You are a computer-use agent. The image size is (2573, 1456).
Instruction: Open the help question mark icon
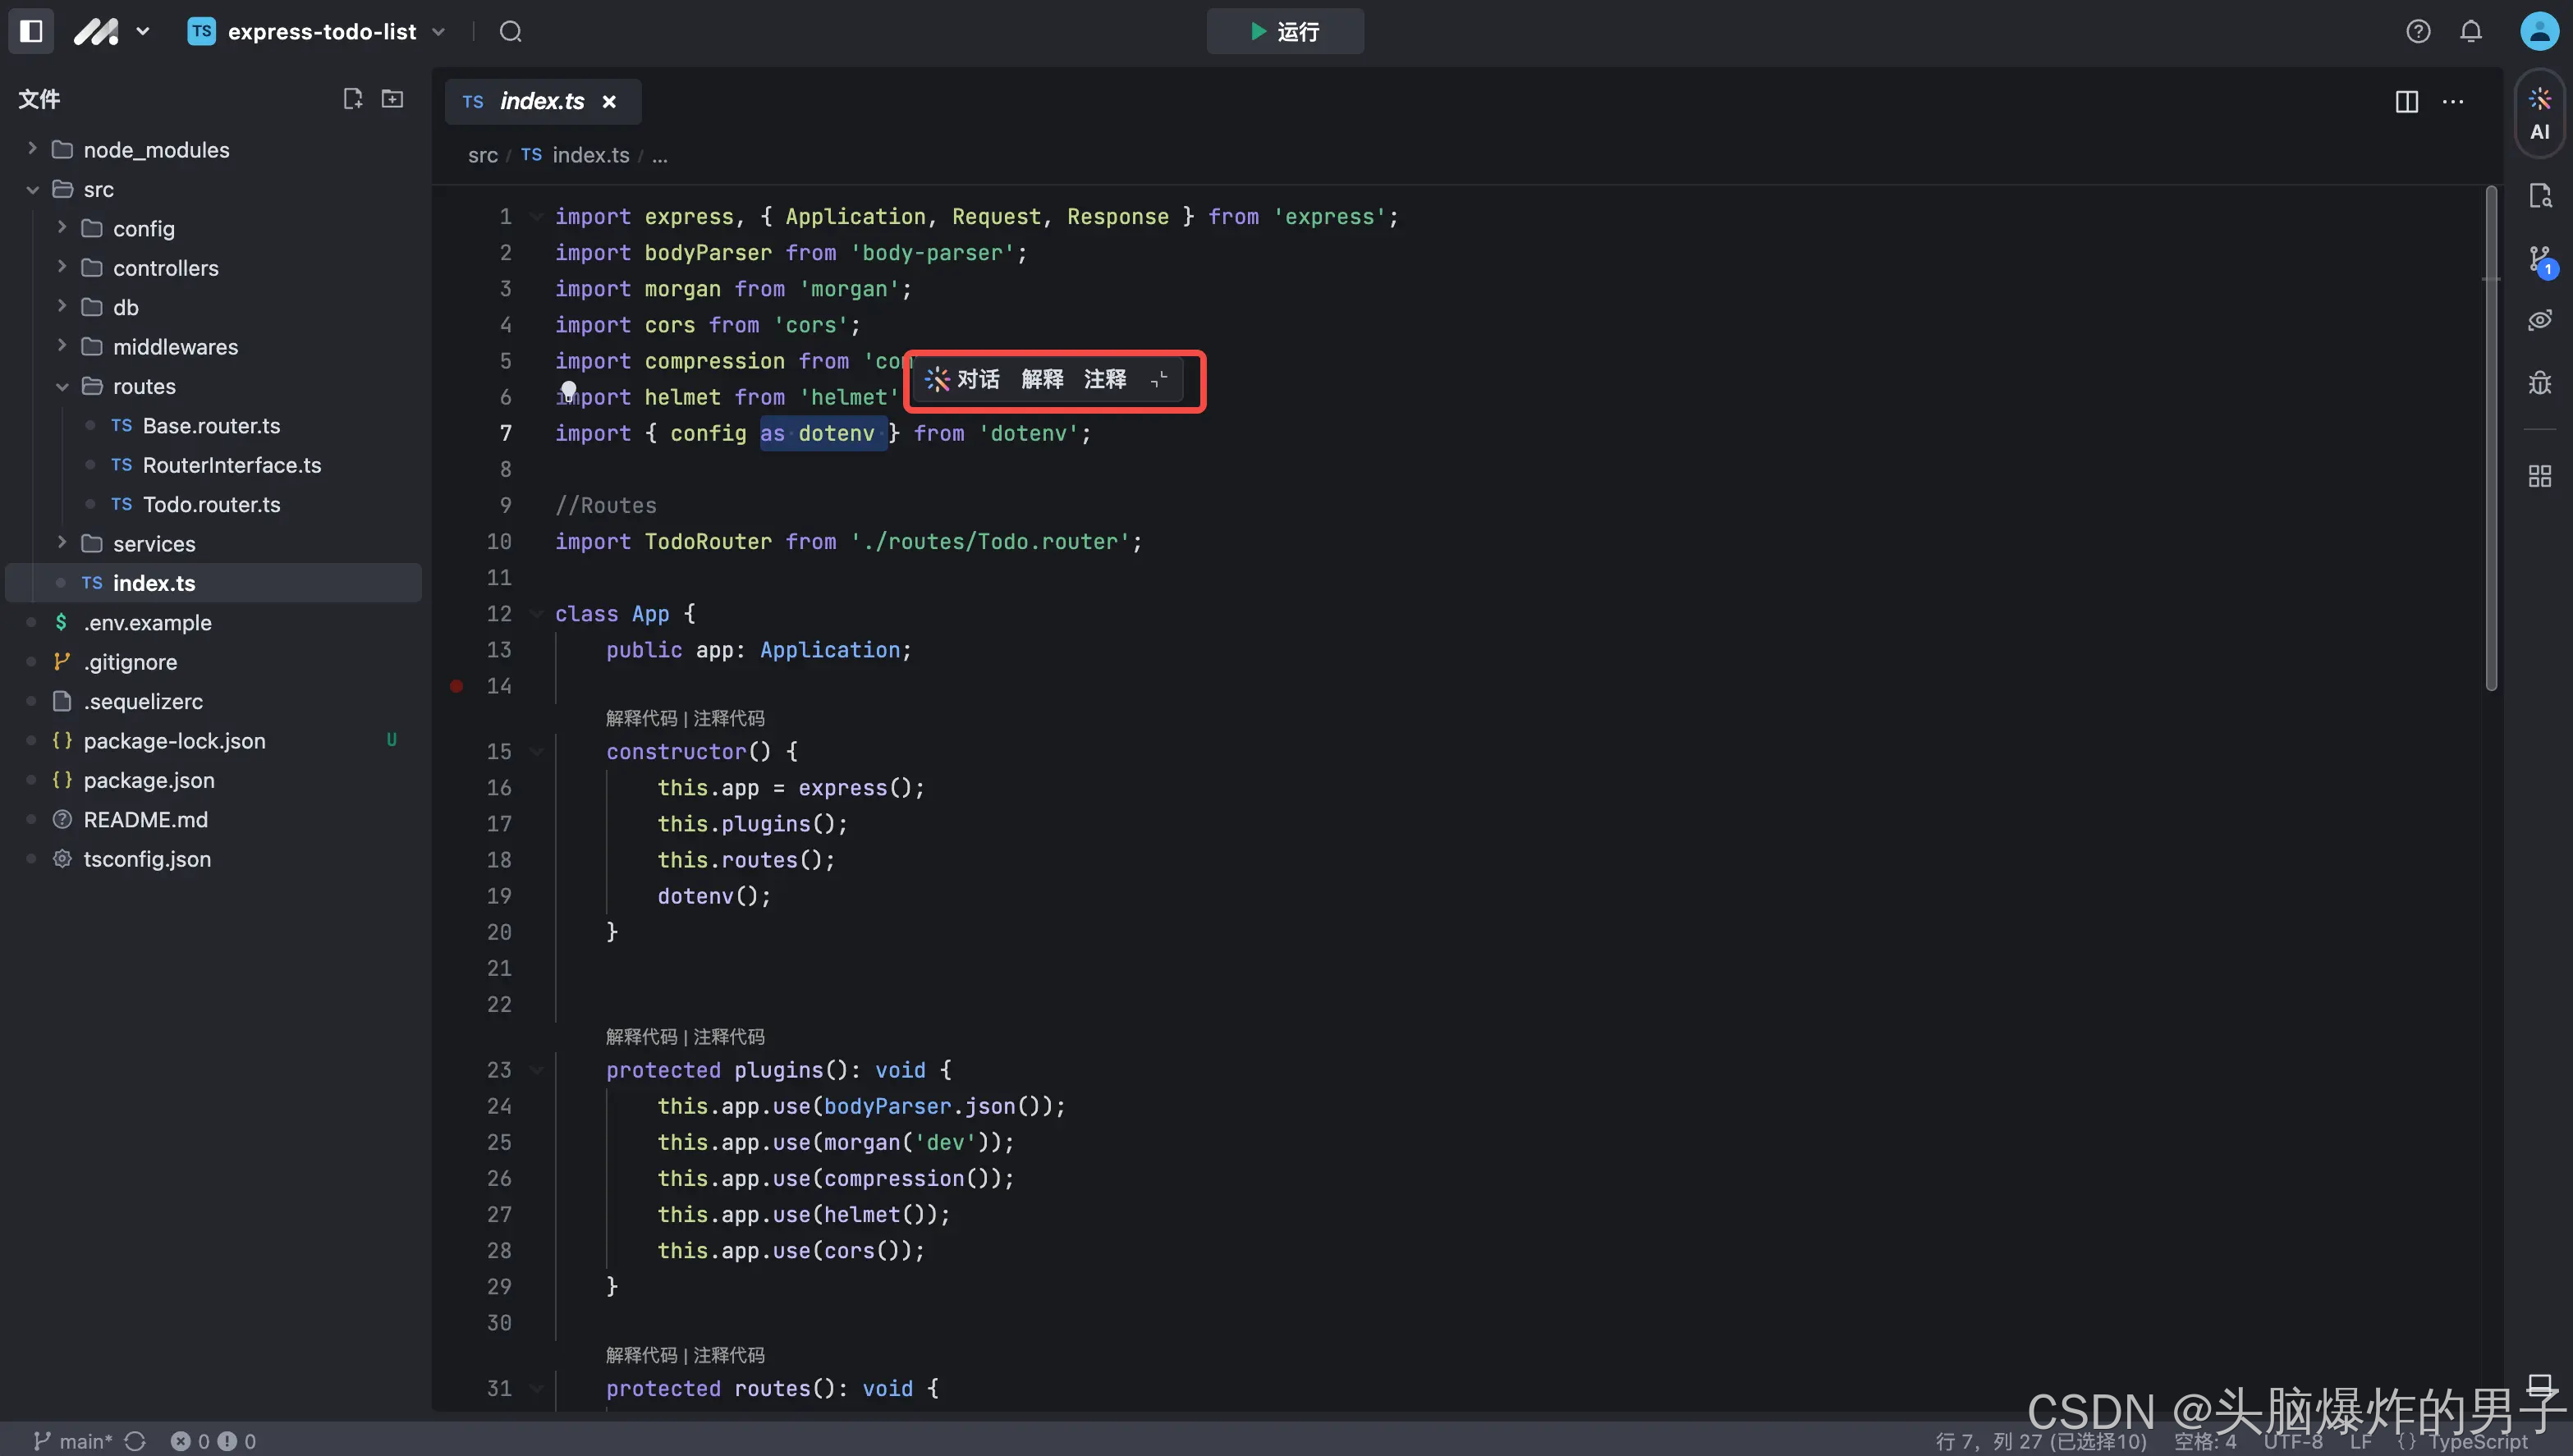click(x=2418, y=31)
